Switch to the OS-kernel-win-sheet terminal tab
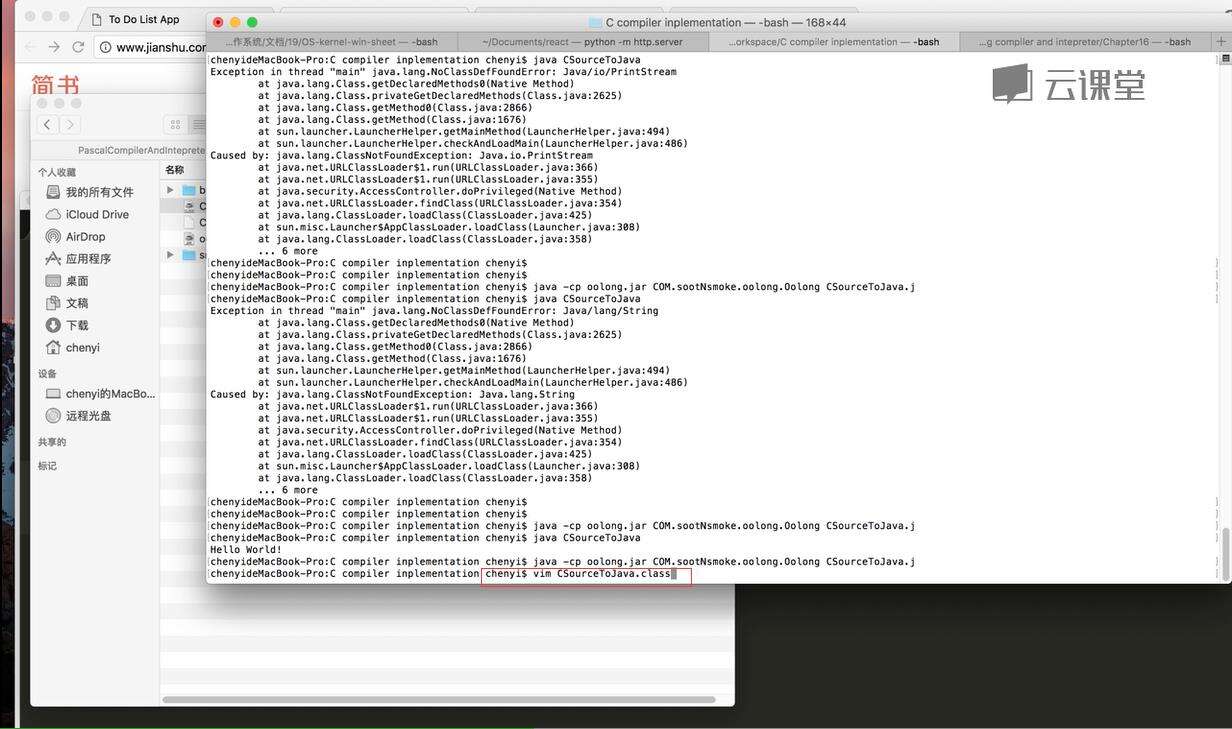The height and width of the screenshot is (729, 1232). [x=331, y=42]
